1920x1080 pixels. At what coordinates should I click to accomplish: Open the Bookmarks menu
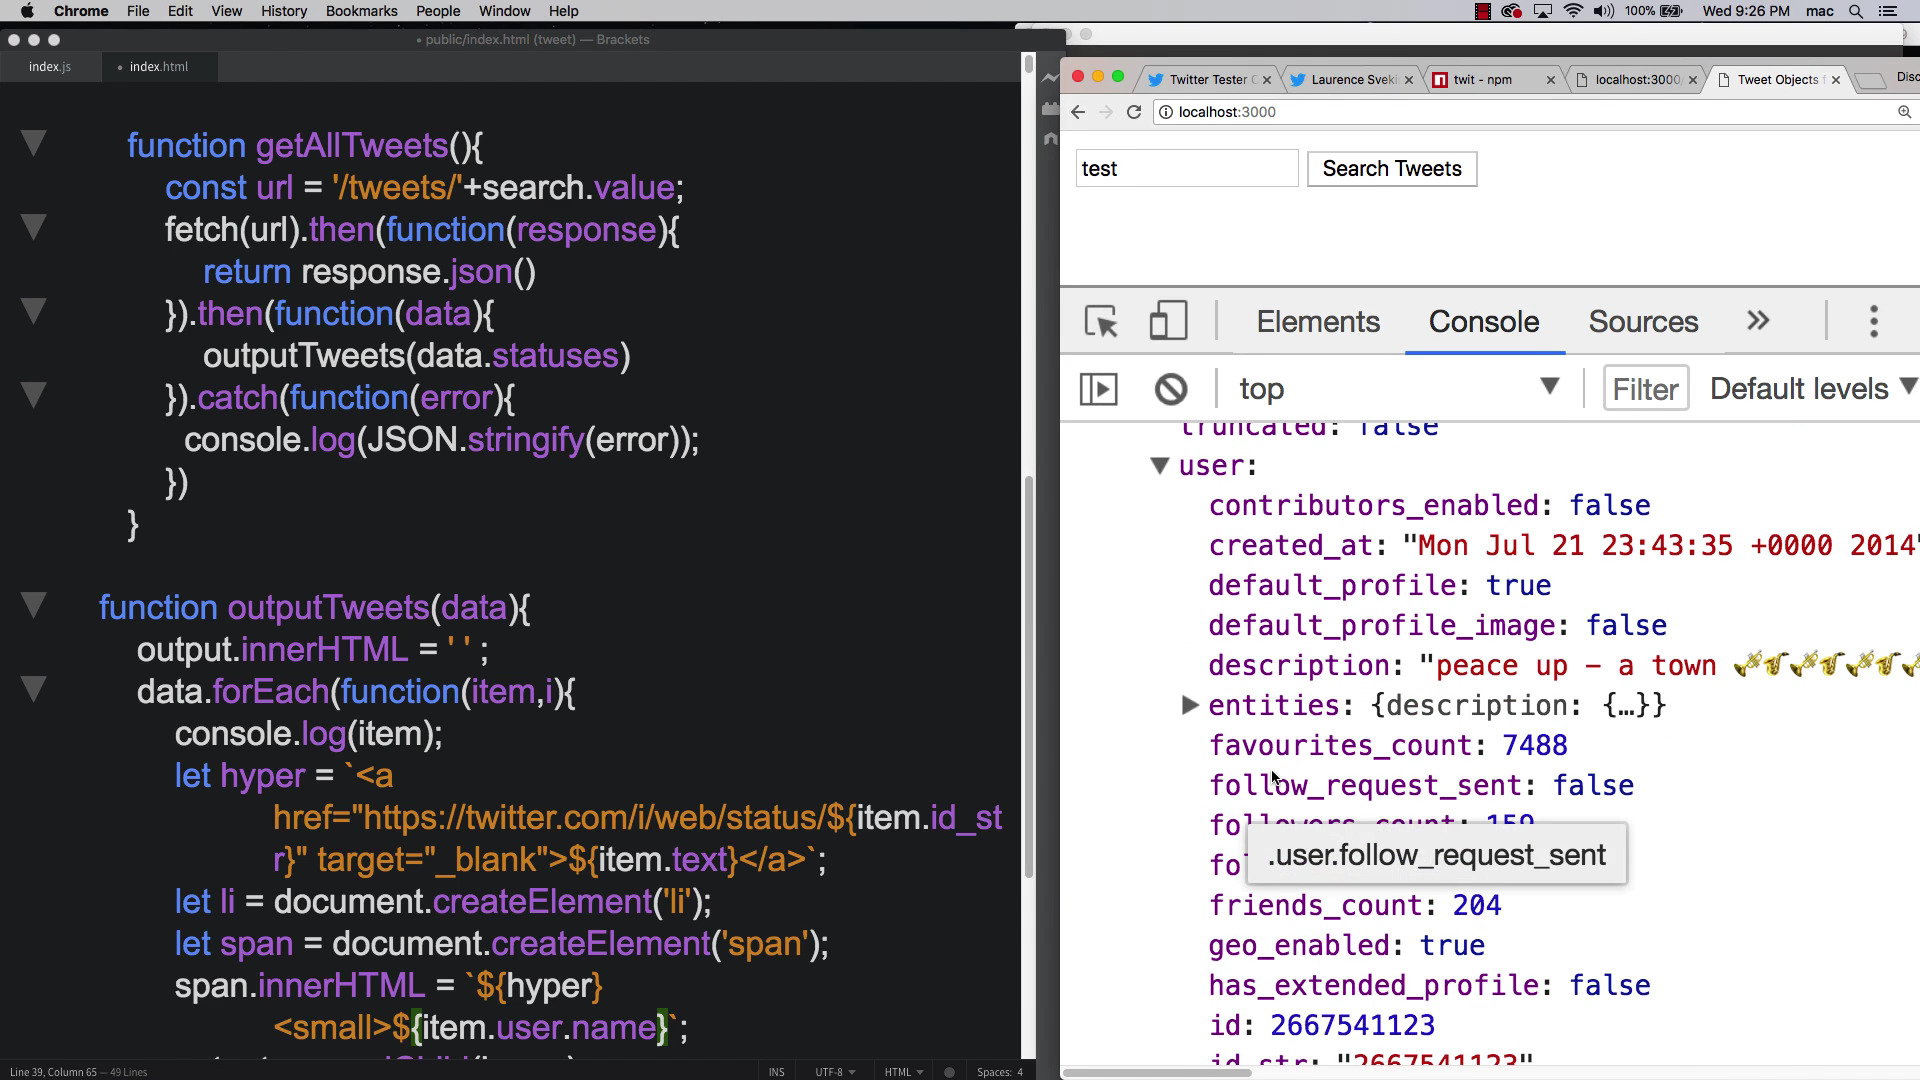click(x=361, y=11)
